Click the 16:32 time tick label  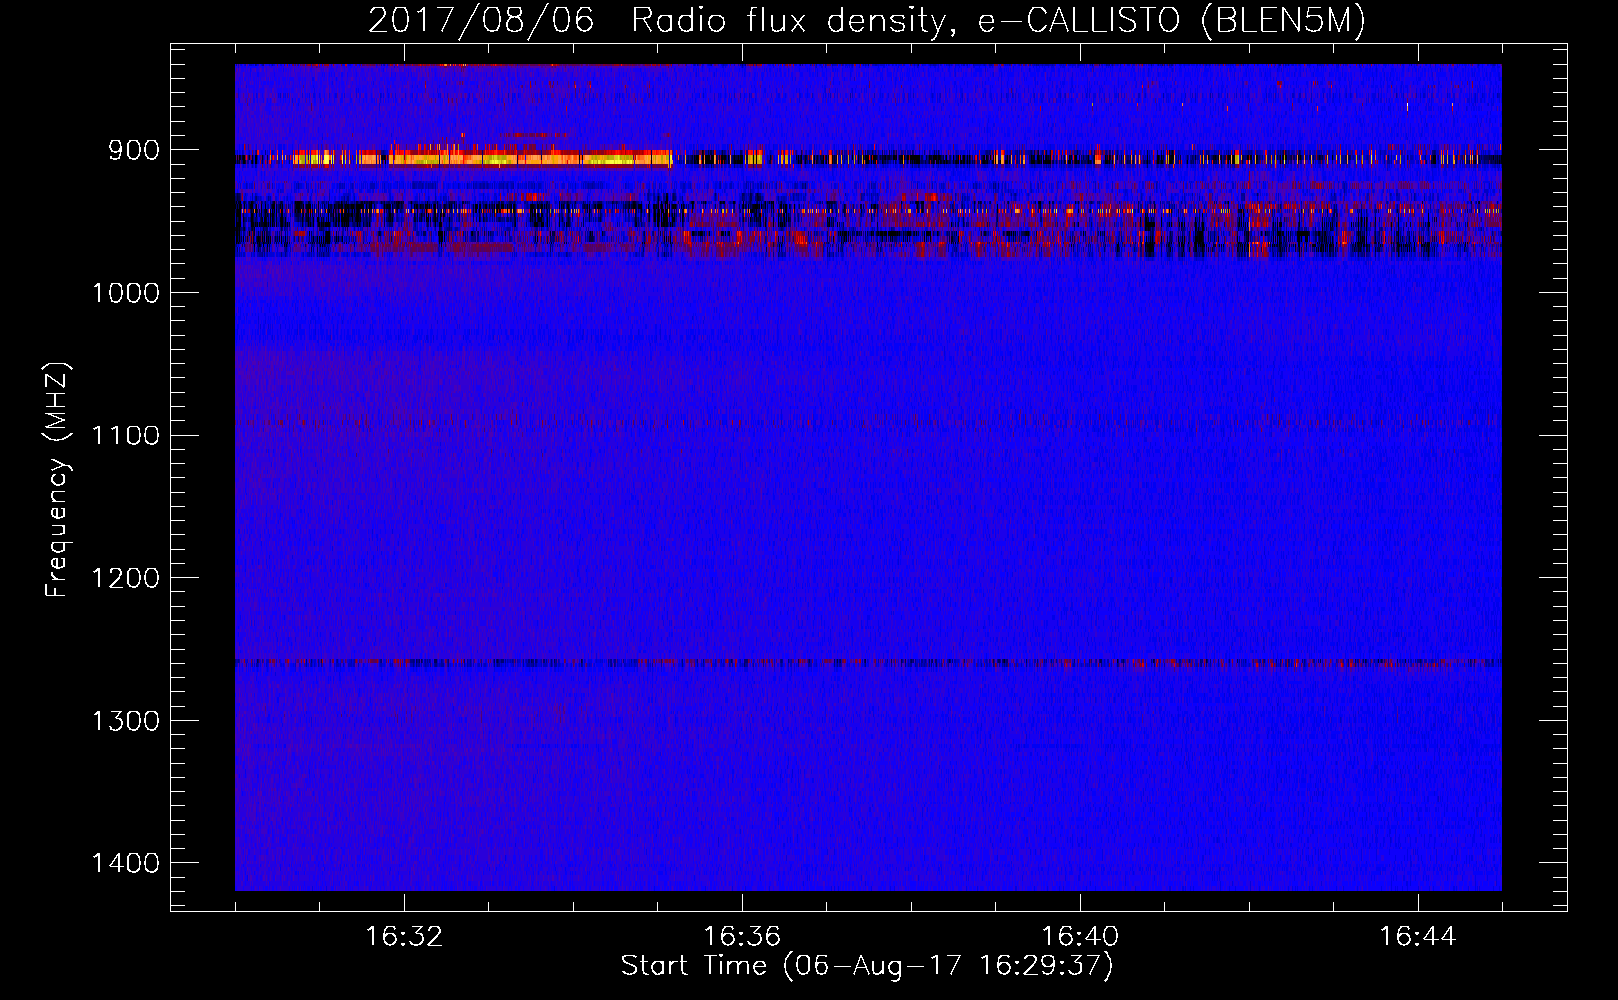(x=404, y=937)
